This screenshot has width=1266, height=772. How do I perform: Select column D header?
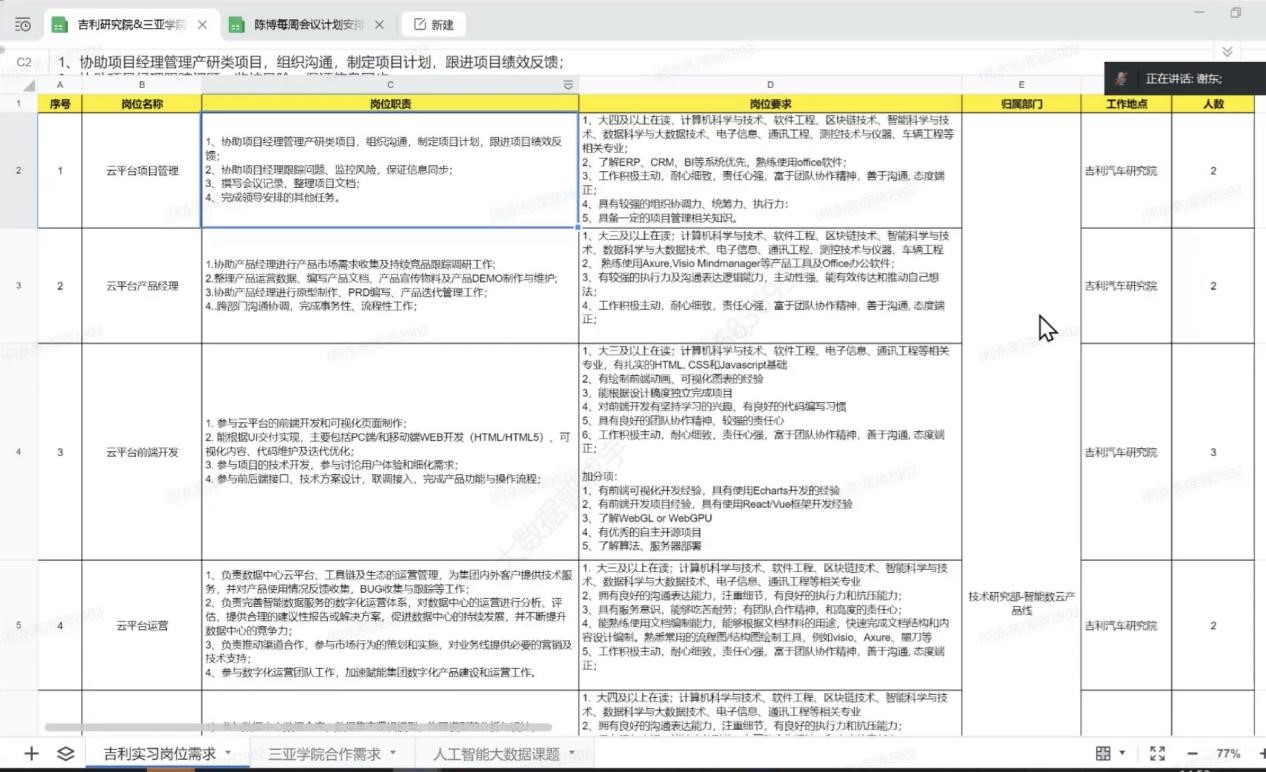[770, 85]
